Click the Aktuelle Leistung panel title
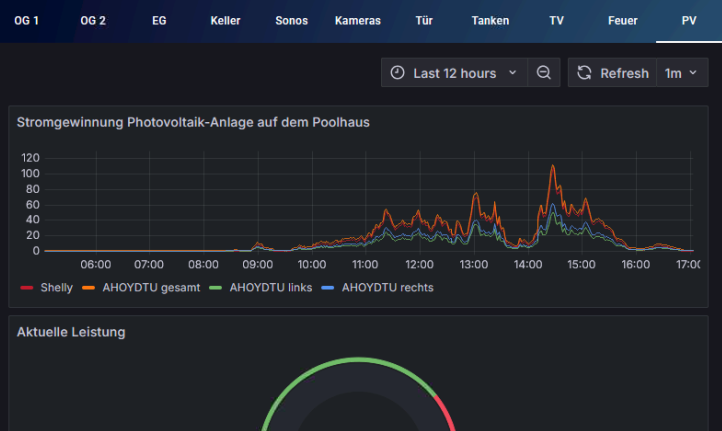Image resolution: width=722 pixels, height=431 pixels. [71, 332]
